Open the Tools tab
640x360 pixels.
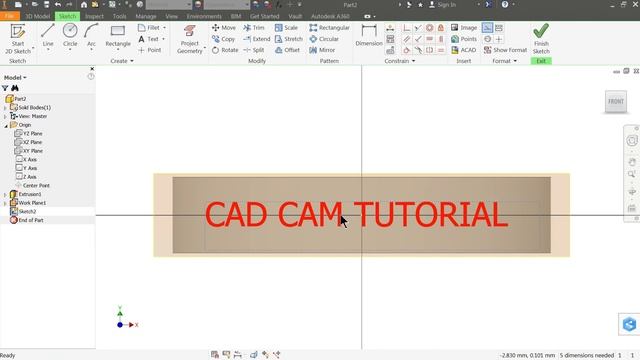point(120,16)
